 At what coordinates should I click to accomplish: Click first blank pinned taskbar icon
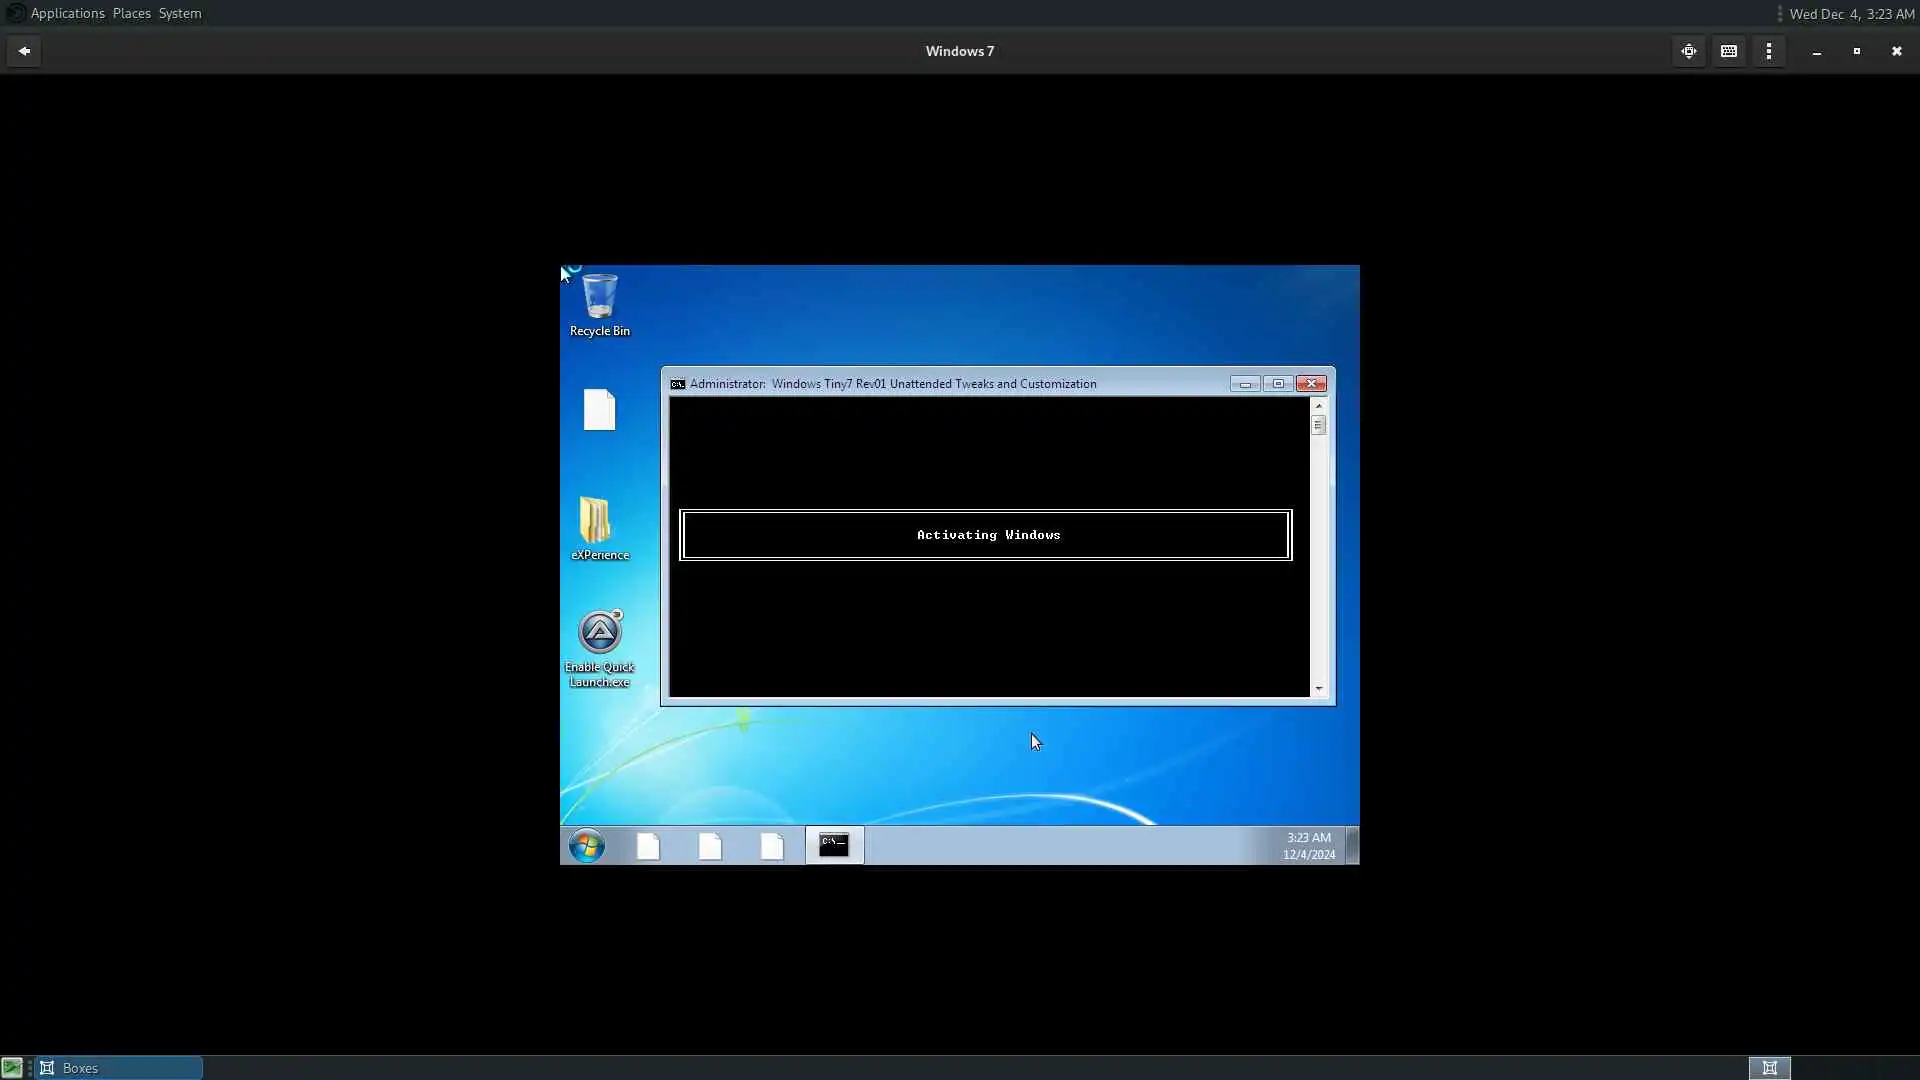pos(648,846)
